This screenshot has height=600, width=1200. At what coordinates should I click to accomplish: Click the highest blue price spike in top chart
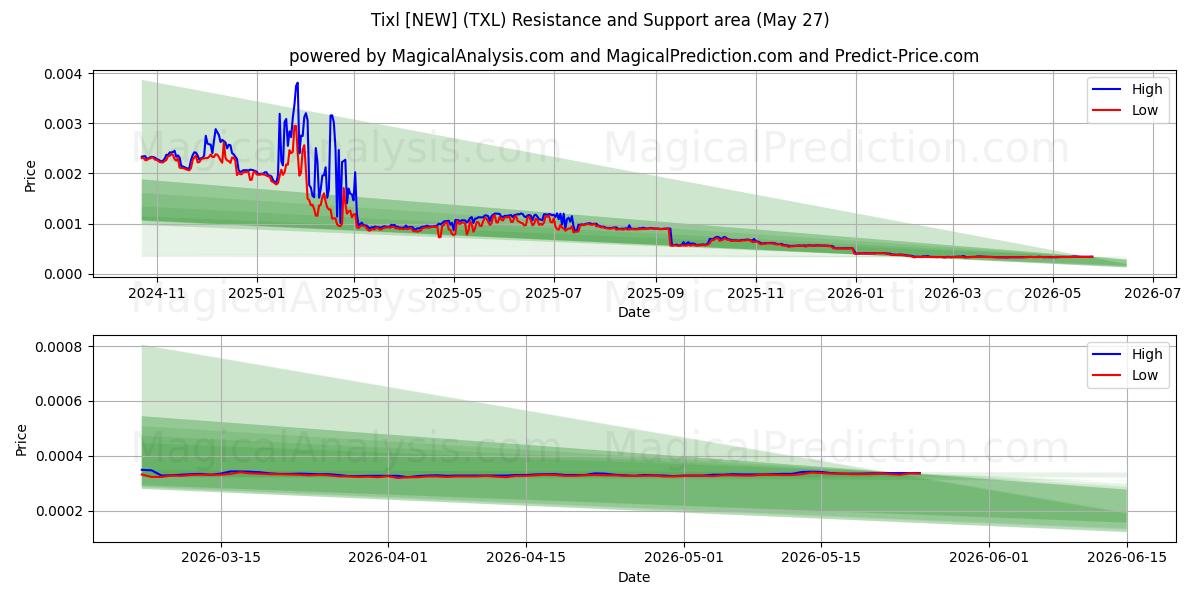coord(297,84)
